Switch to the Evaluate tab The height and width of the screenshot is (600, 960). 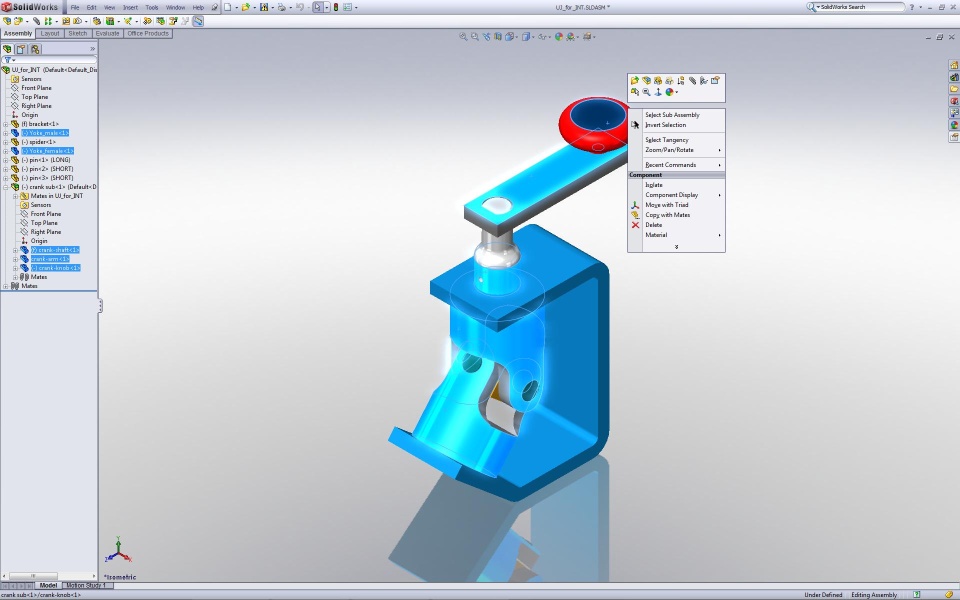107,34
